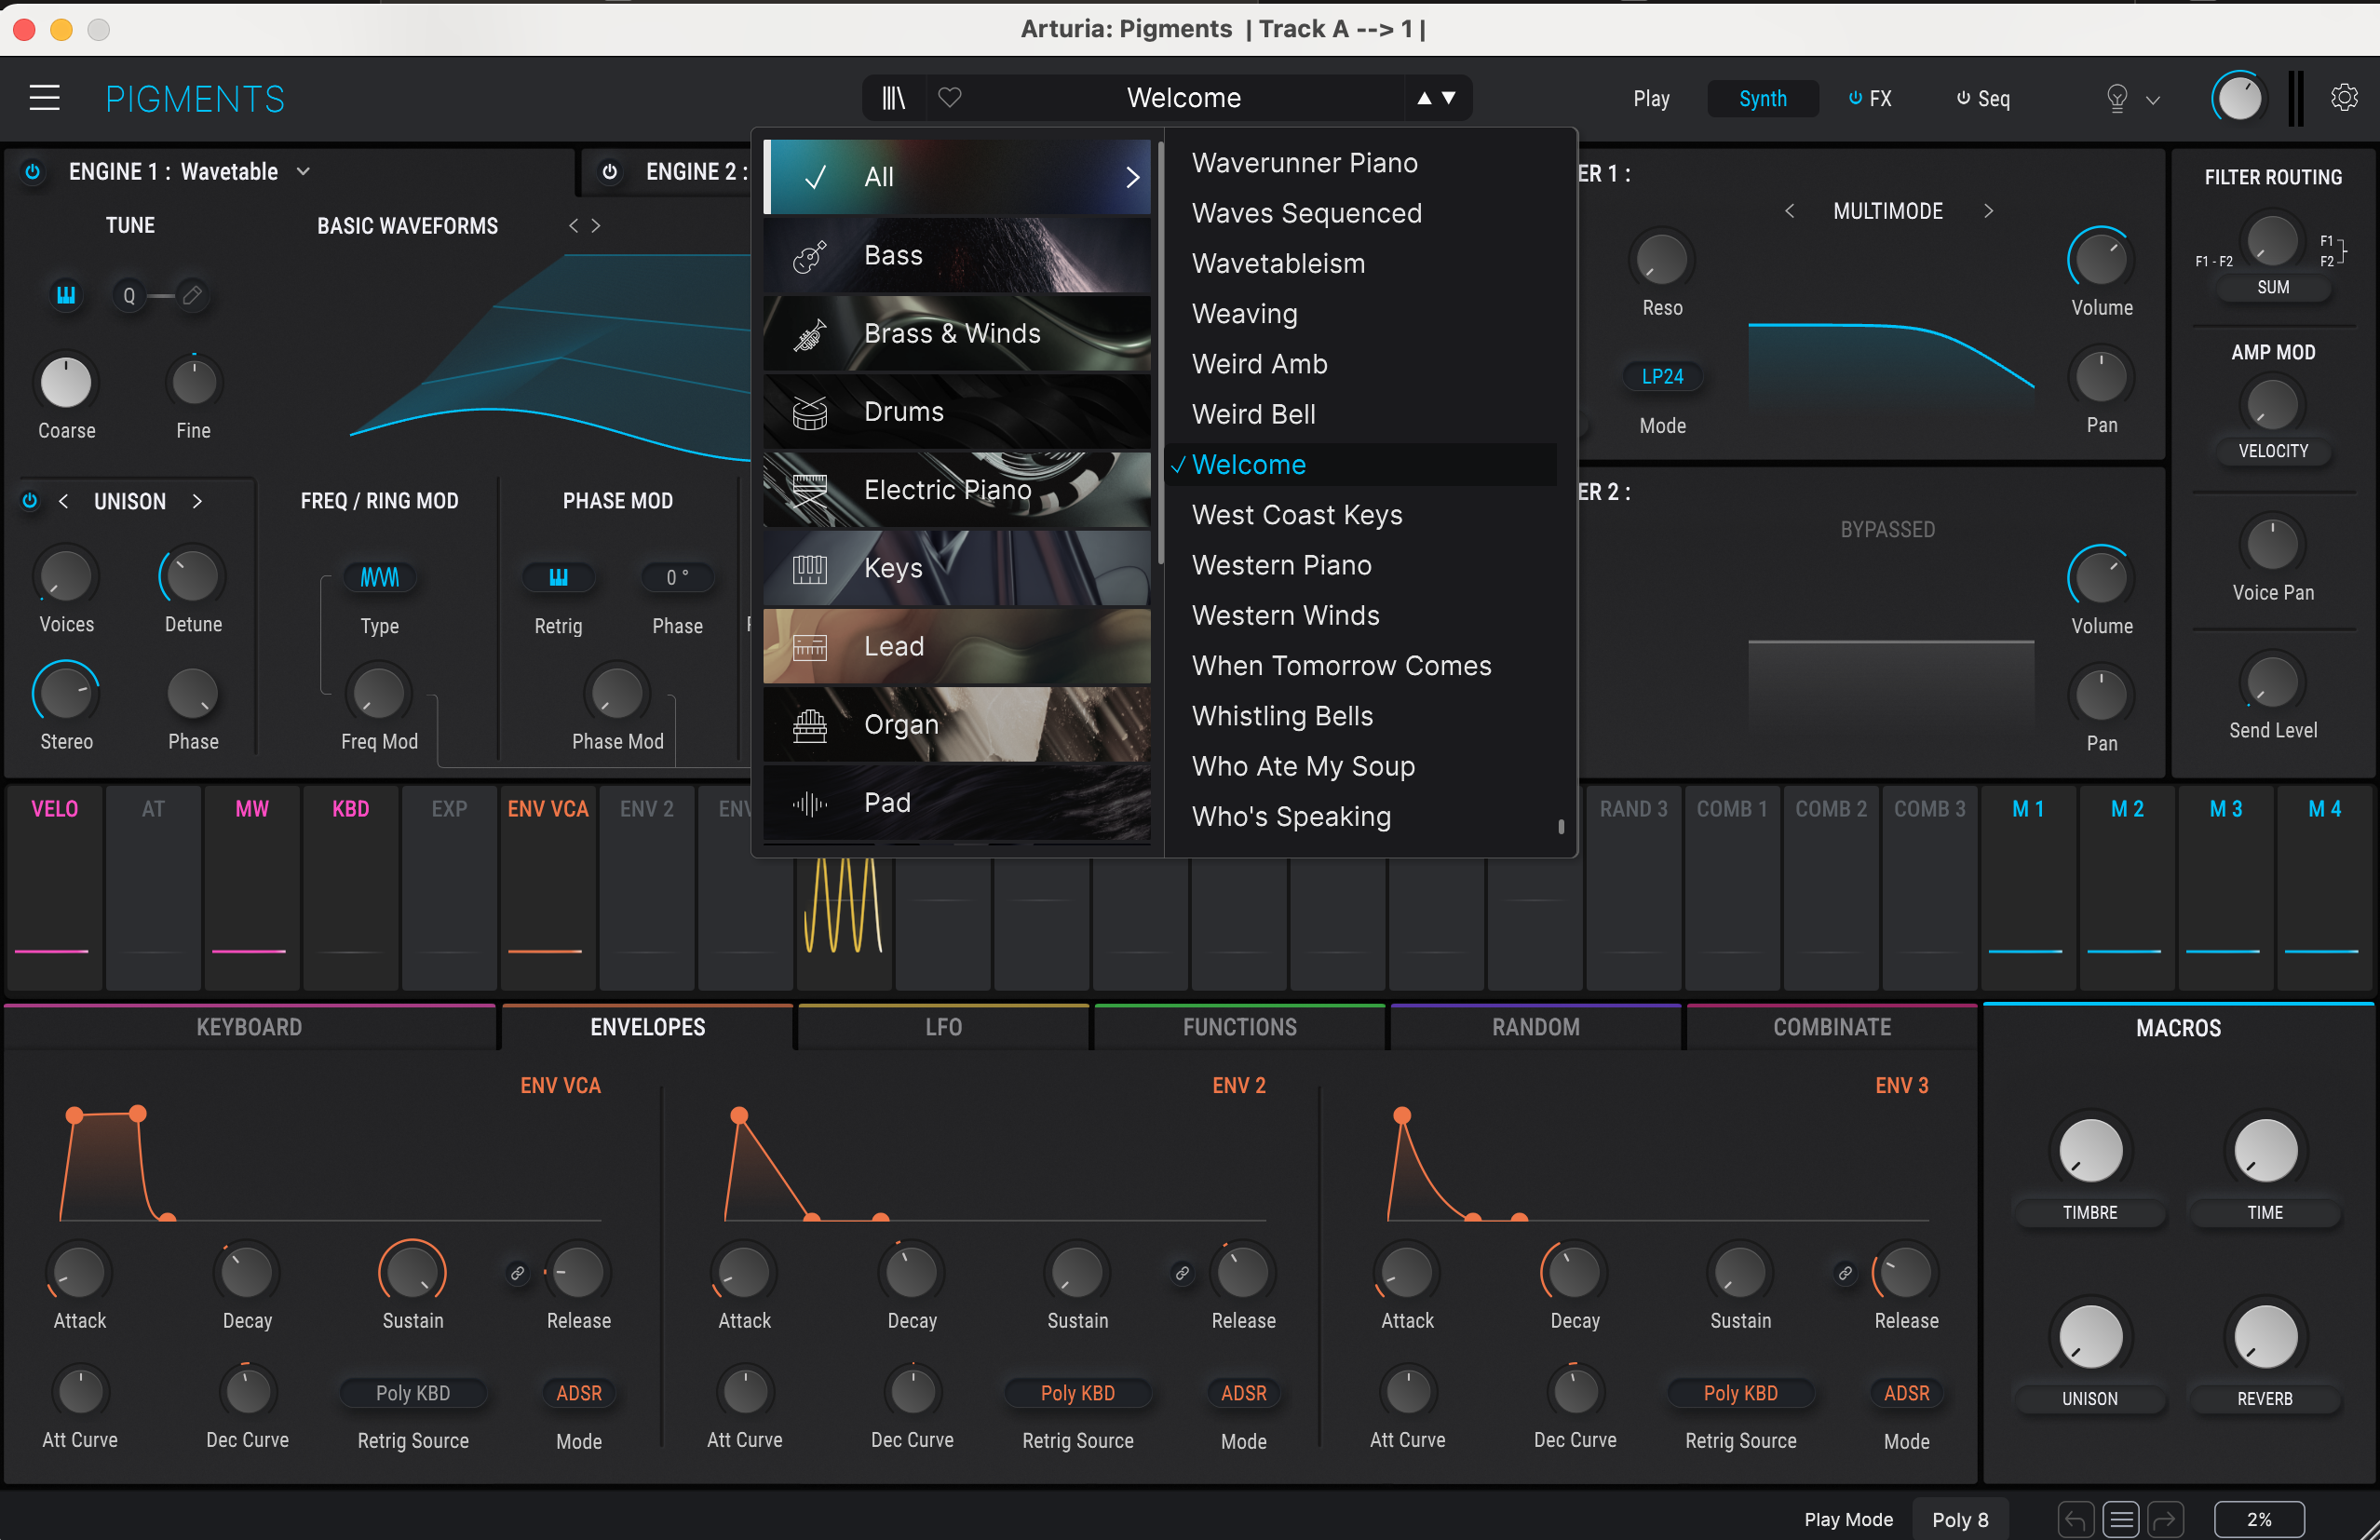The height and width of the screenshot is (1540, 2380).
Task: Open the history list icon in bottom bar
Action: tap(2120, 1519)
